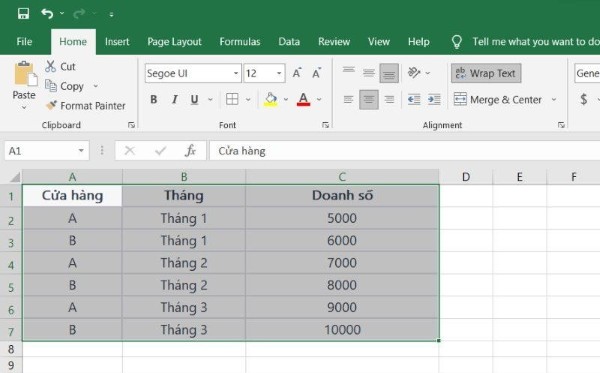The image size is (600, 373).
Task: Open the File tab
Action: [24, 41]
